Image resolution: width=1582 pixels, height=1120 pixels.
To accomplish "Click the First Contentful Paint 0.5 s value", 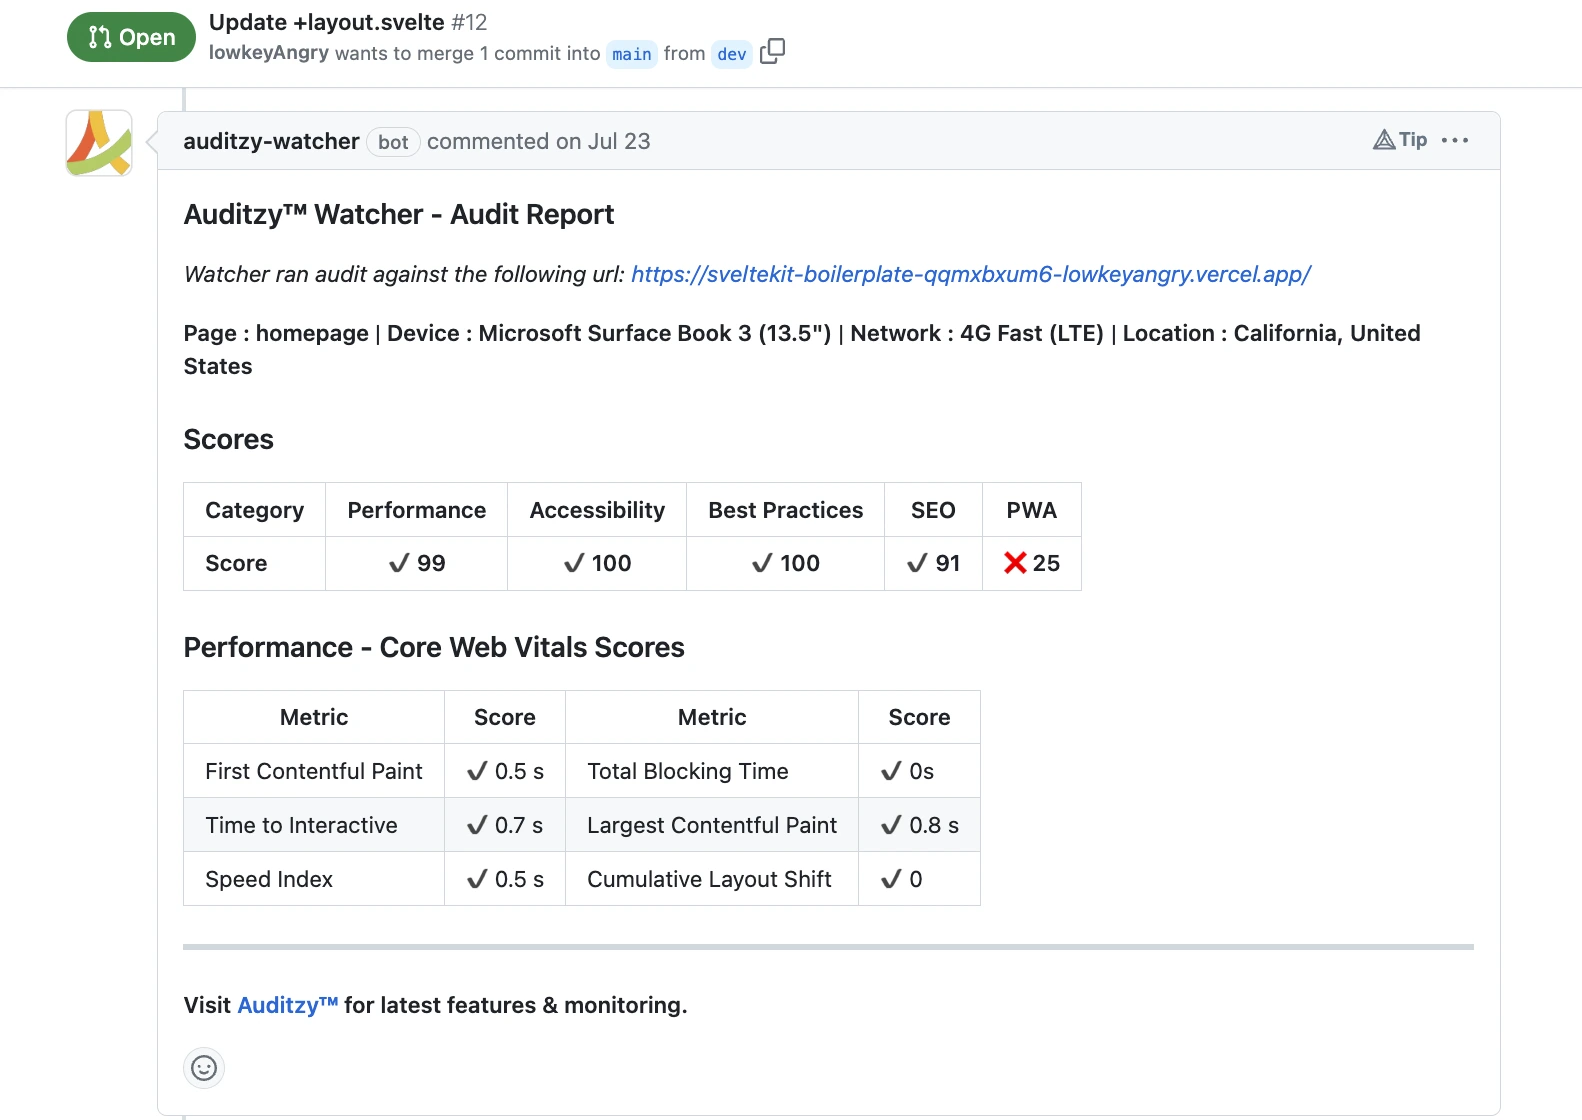I will [505, 771].
